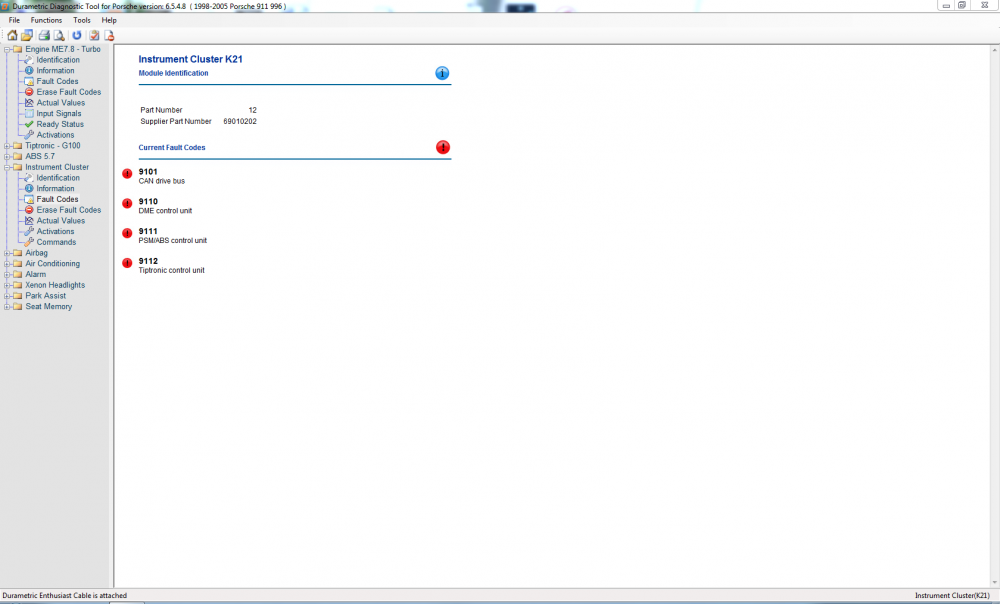Click the Home toolbar icon
This screenshot has height=604, width=1000.
tap(10, 34)
